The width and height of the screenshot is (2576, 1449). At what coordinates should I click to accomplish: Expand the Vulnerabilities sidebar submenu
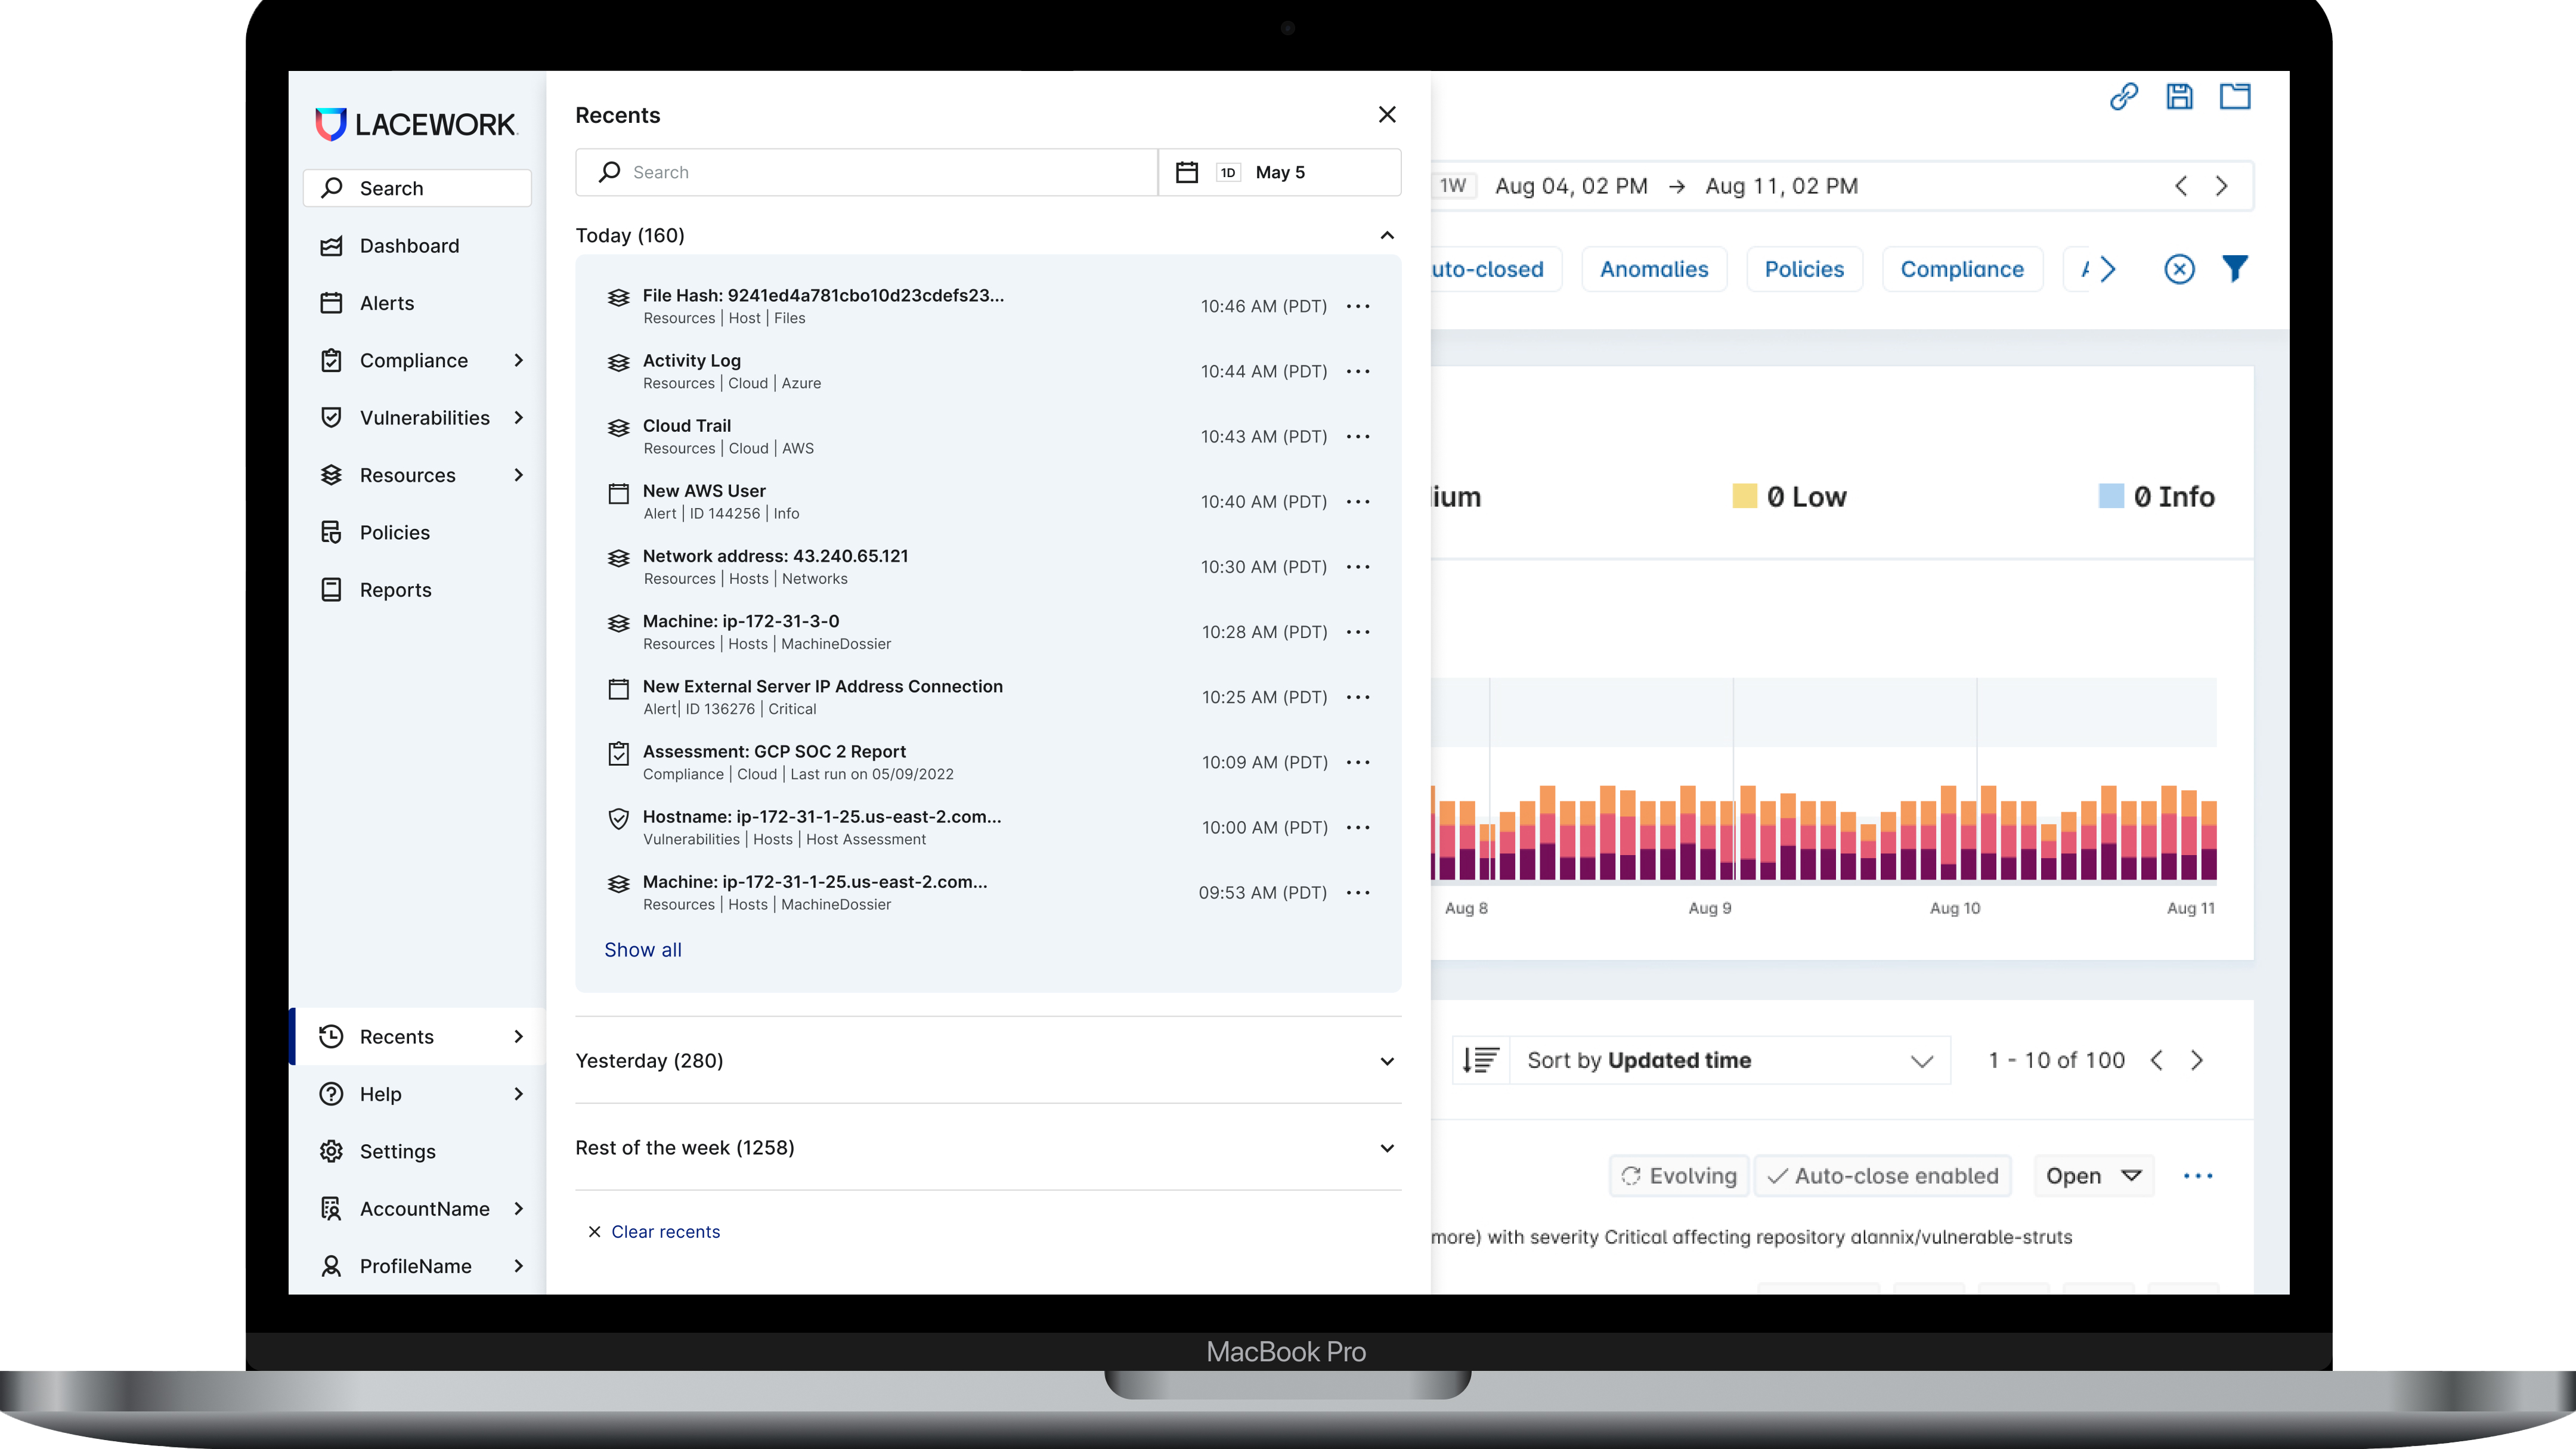[x=518, y=417]
